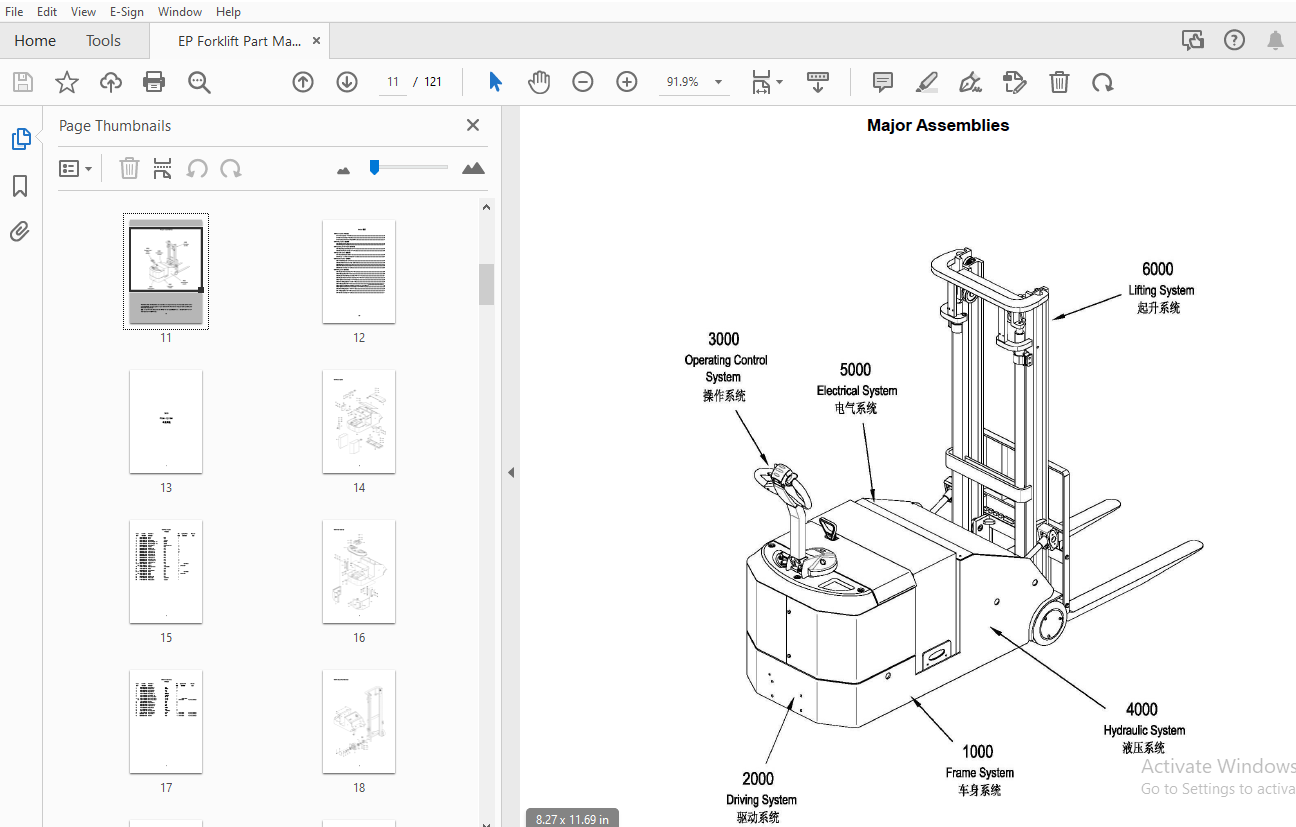Click the 5000 Electrical System label
Viewport: 1296px width, 827px height.
[857, 389]
